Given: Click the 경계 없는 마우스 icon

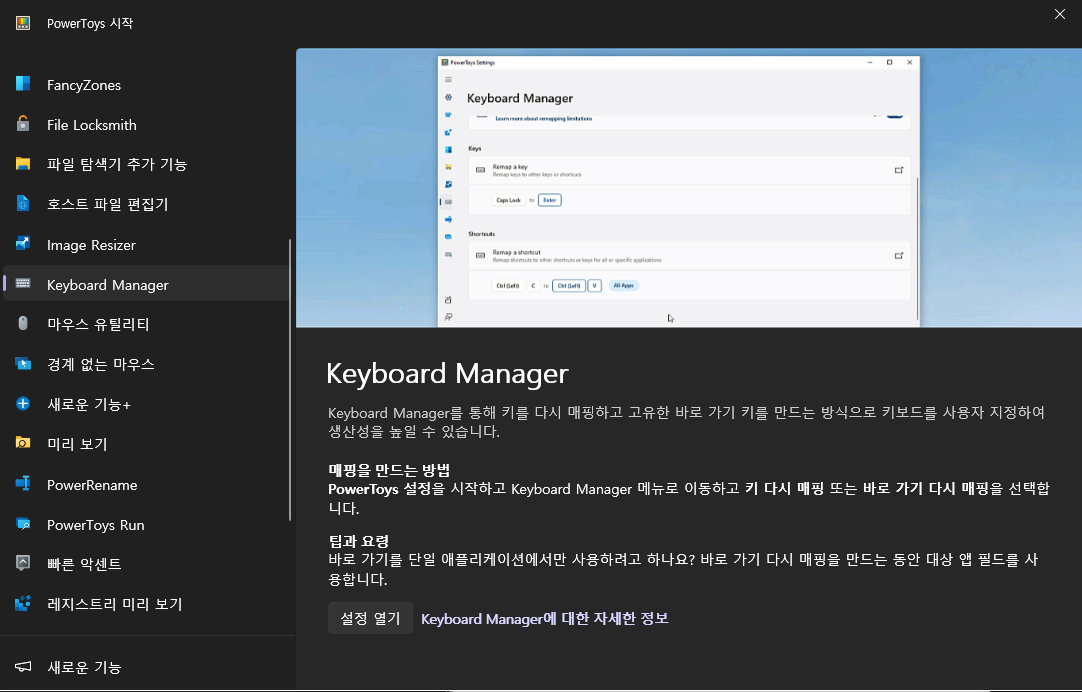Looking at the screenshot, I should tap(23, 364).
